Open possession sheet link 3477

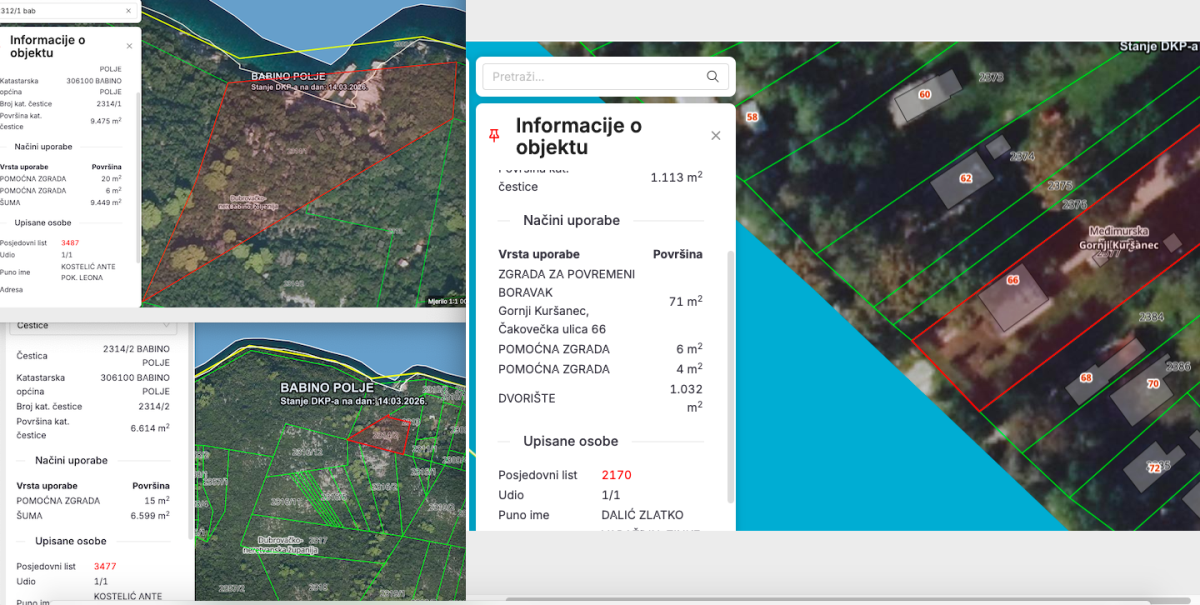pyautogui.click(x=105, y=566)
